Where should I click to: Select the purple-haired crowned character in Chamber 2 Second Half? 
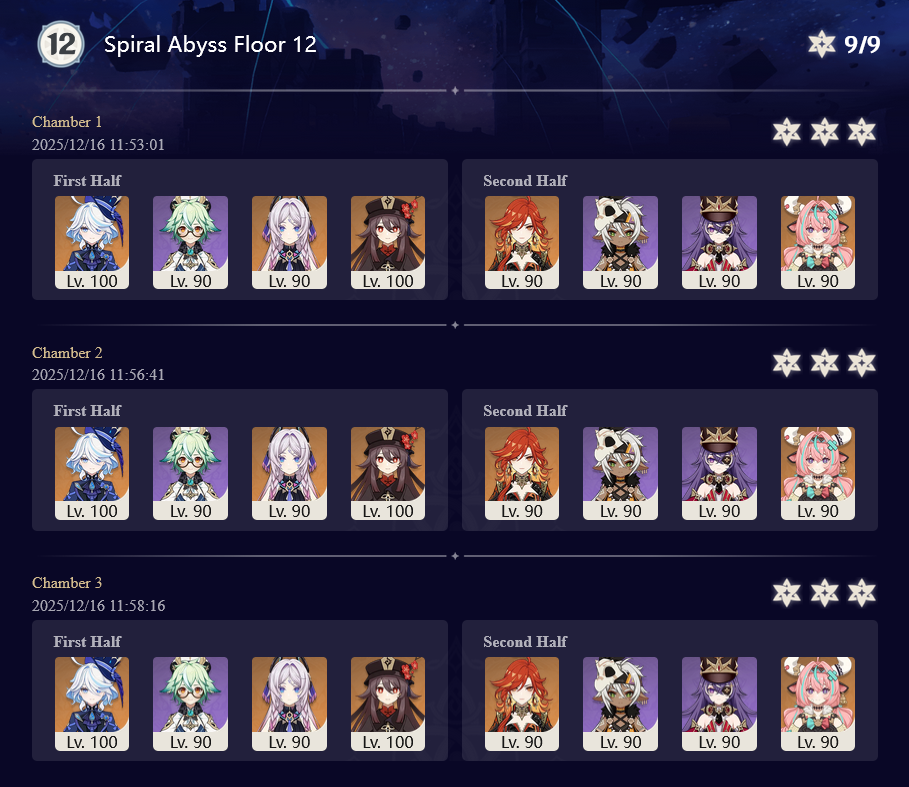(x=719, y=473)
